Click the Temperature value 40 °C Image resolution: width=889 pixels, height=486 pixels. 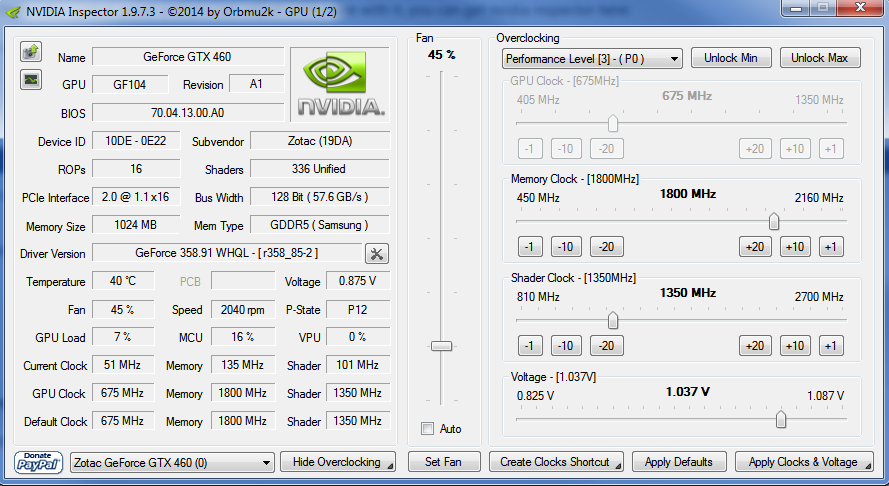click(123, 281)
